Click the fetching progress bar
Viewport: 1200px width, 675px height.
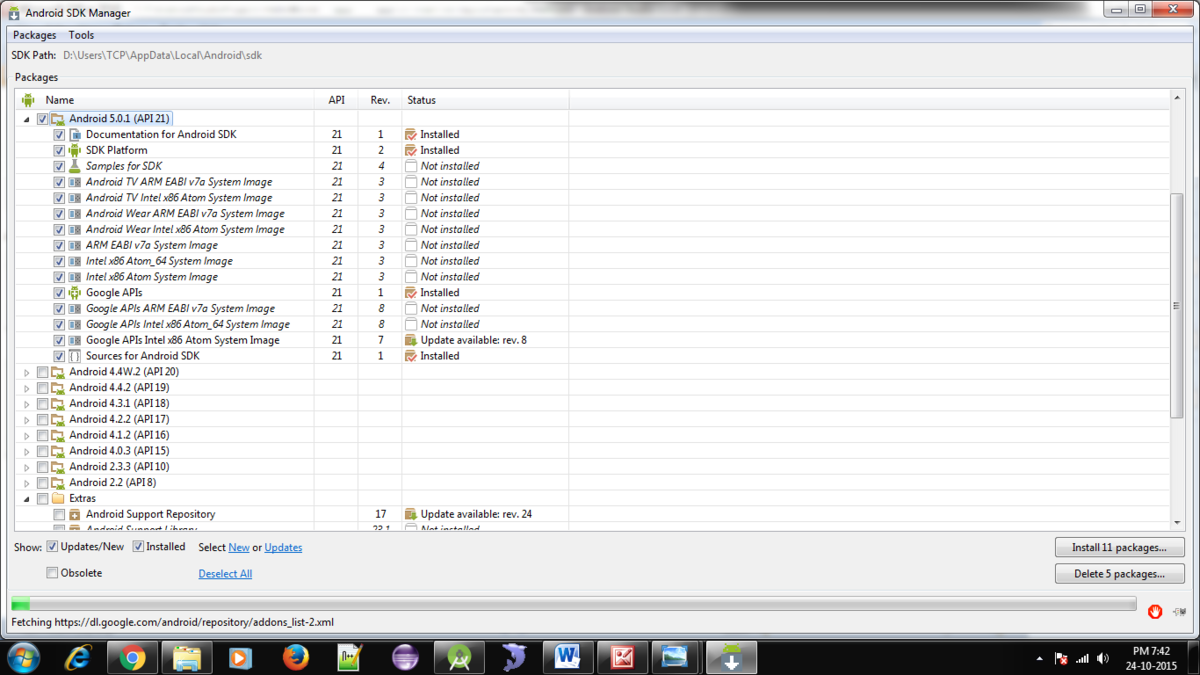[x=573, y=604]
